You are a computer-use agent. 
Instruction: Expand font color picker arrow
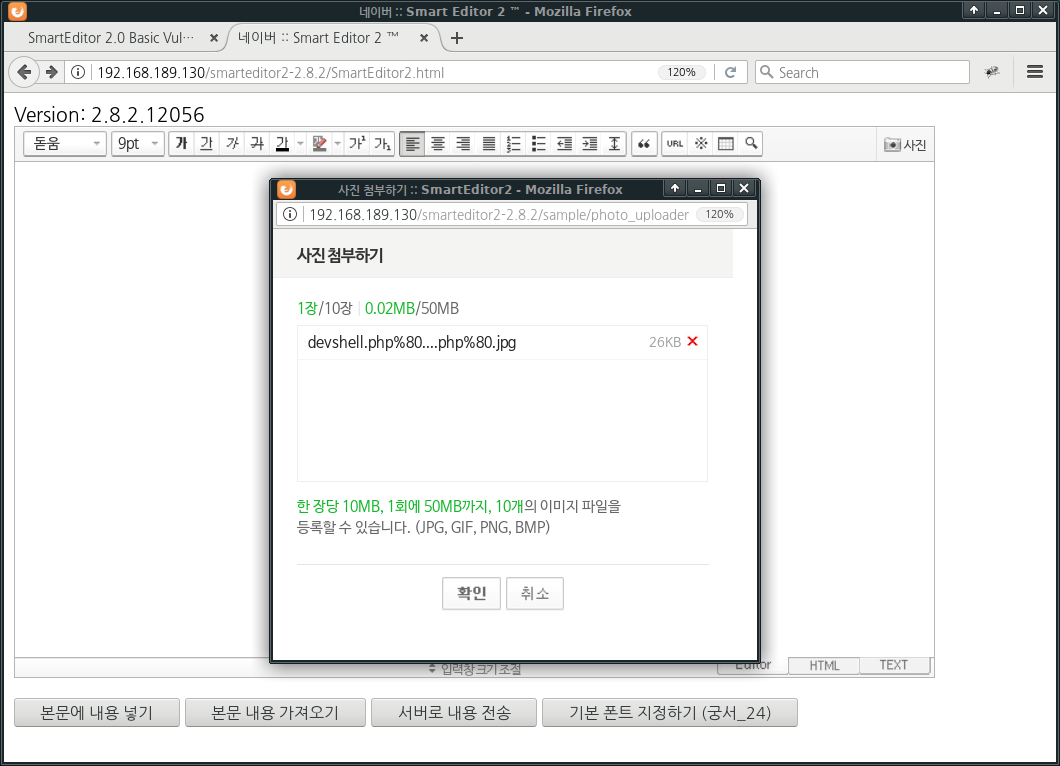coord(300,143)
